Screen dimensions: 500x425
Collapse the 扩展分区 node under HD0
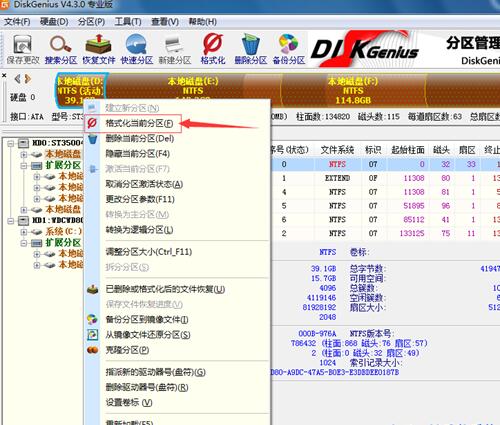(x=24, y=165)
